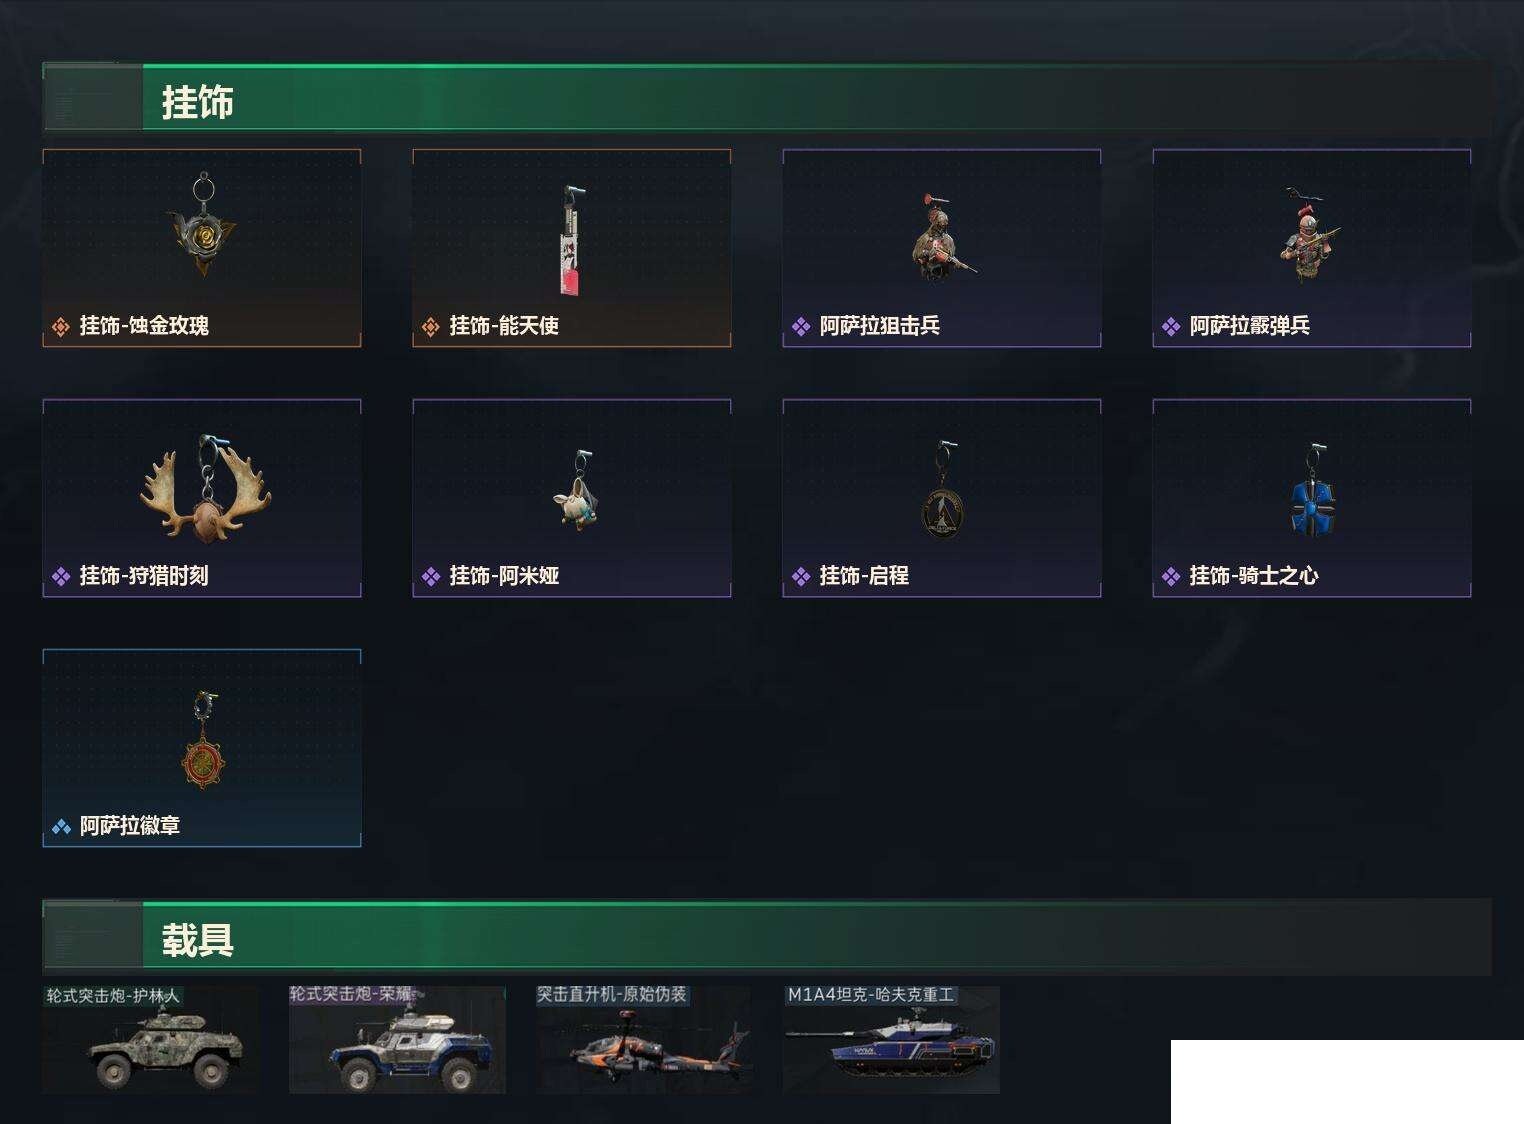This screenshot has width=1524, height=1124.
Task: Click purple rarity icon beside 阿萨拉狙击兵
Action: point(801,326)
